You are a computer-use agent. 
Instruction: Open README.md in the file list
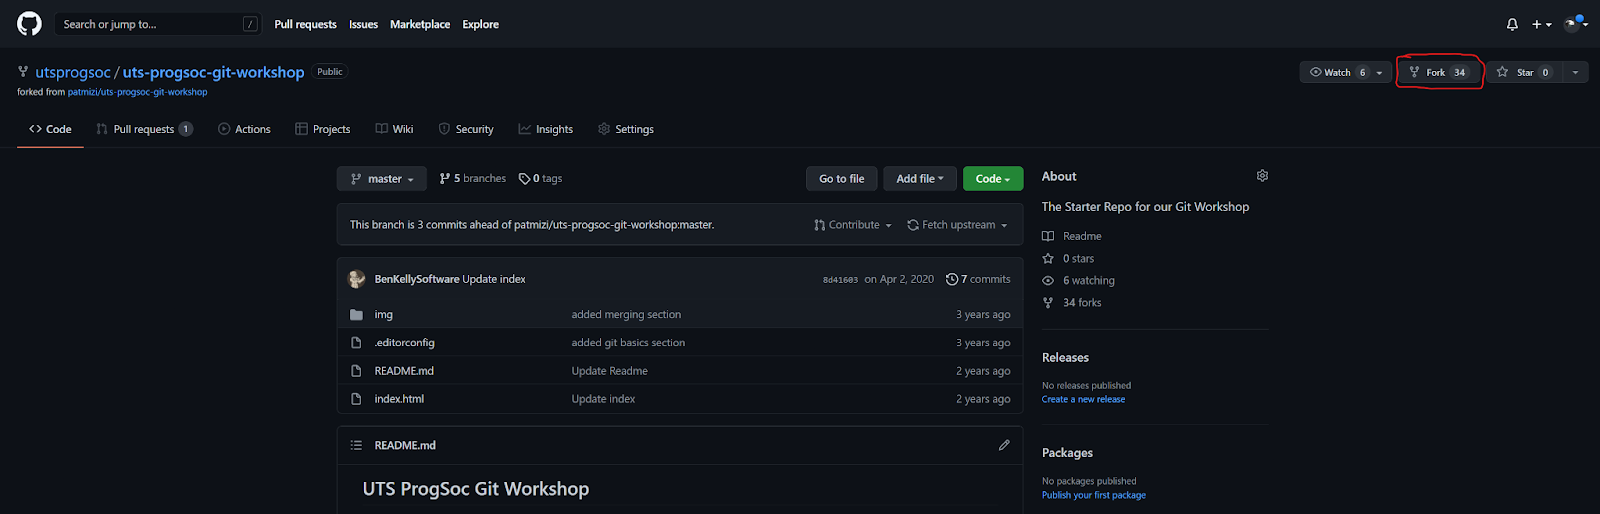coord(404,370)
